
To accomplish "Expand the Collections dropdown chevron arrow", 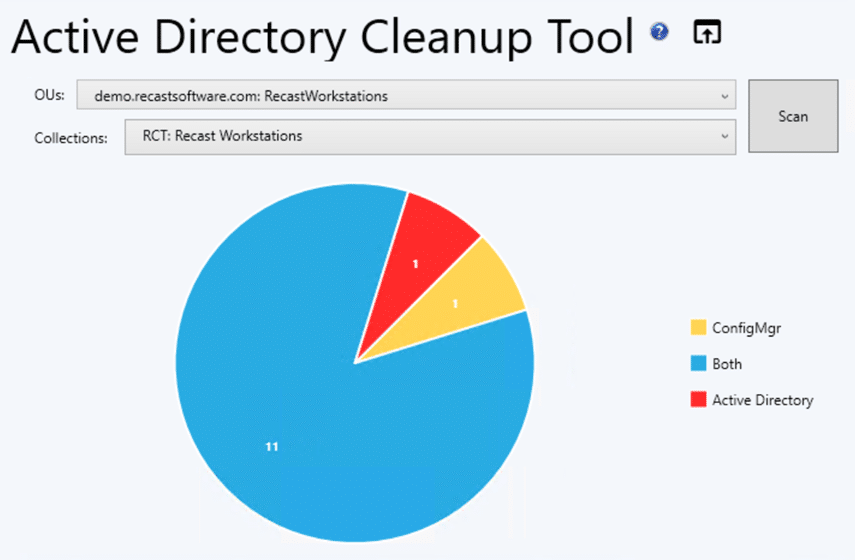I will pos(724,136).
